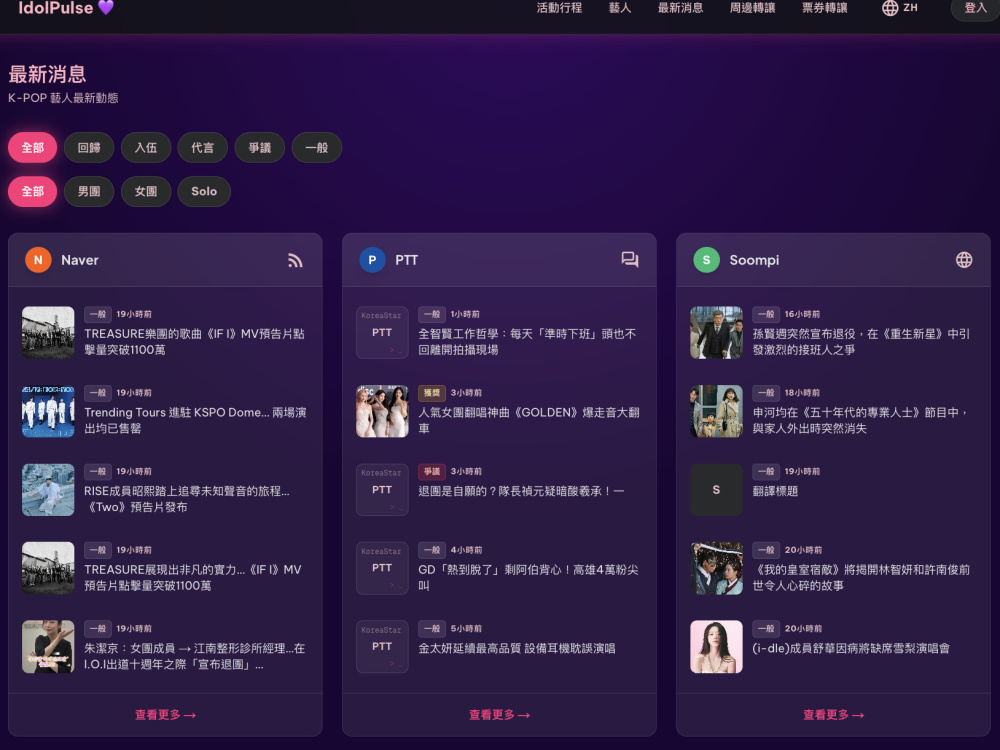Click the forum chat icon in PTT panel
The width and height of the screenshot is (1000, 750).
tap(629, 260)
